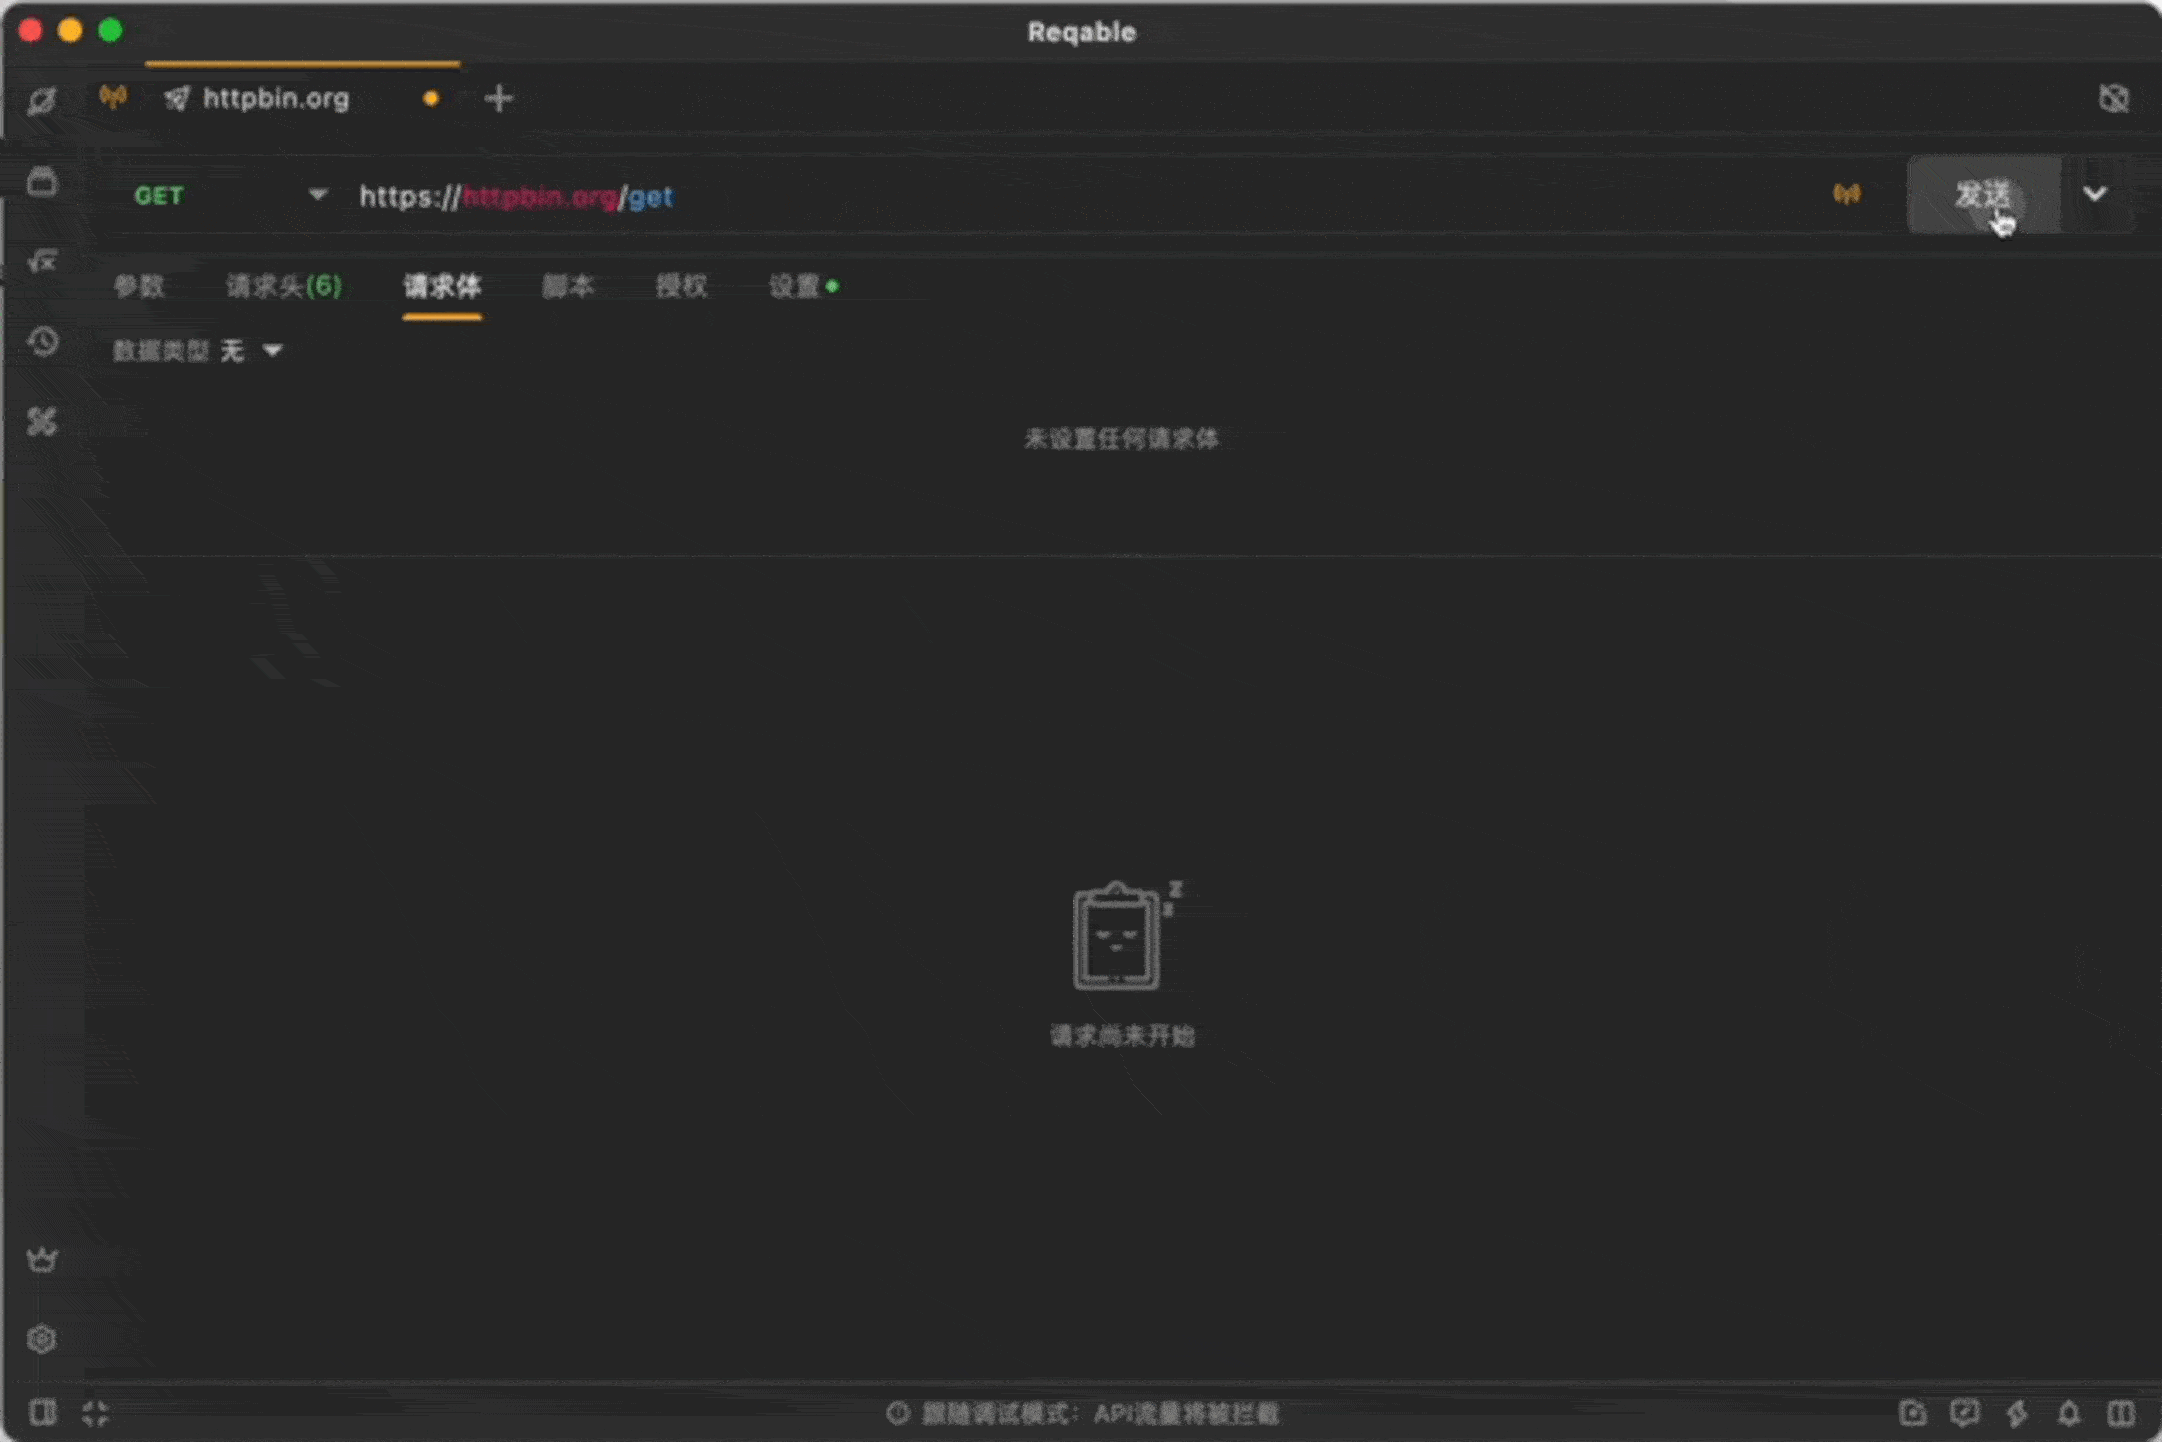Expand the send button options chevron

click(2097, 195)
